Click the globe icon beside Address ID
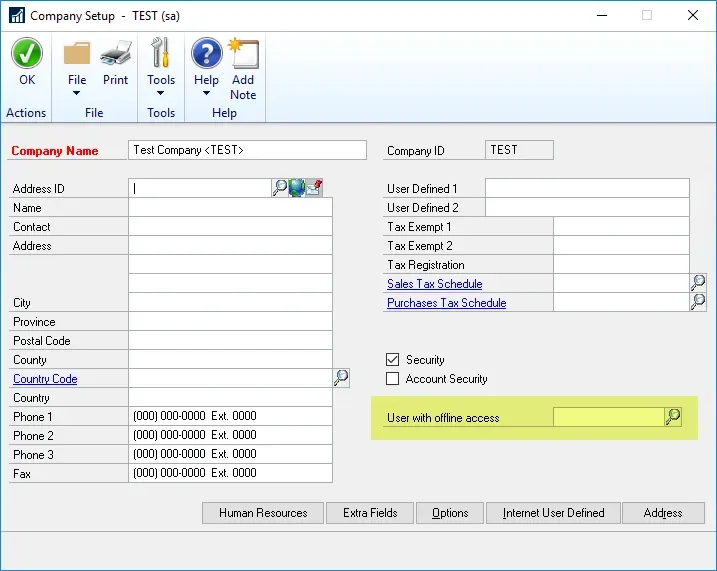This screenshot has height=571, width=717. pos(297,187)
